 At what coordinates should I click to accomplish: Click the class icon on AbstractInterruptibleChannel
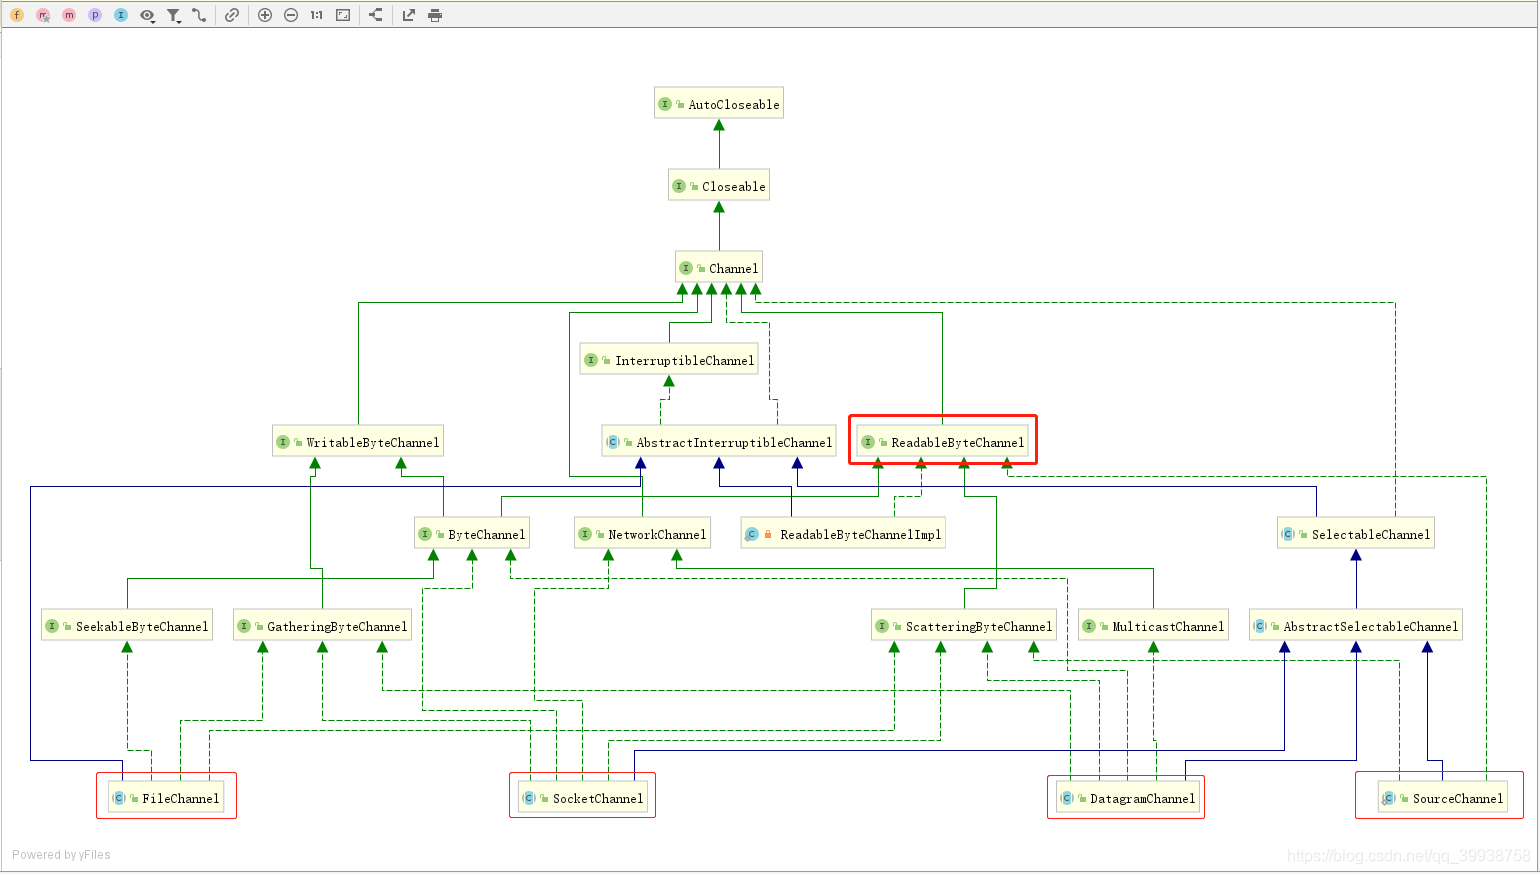(612, 442)
